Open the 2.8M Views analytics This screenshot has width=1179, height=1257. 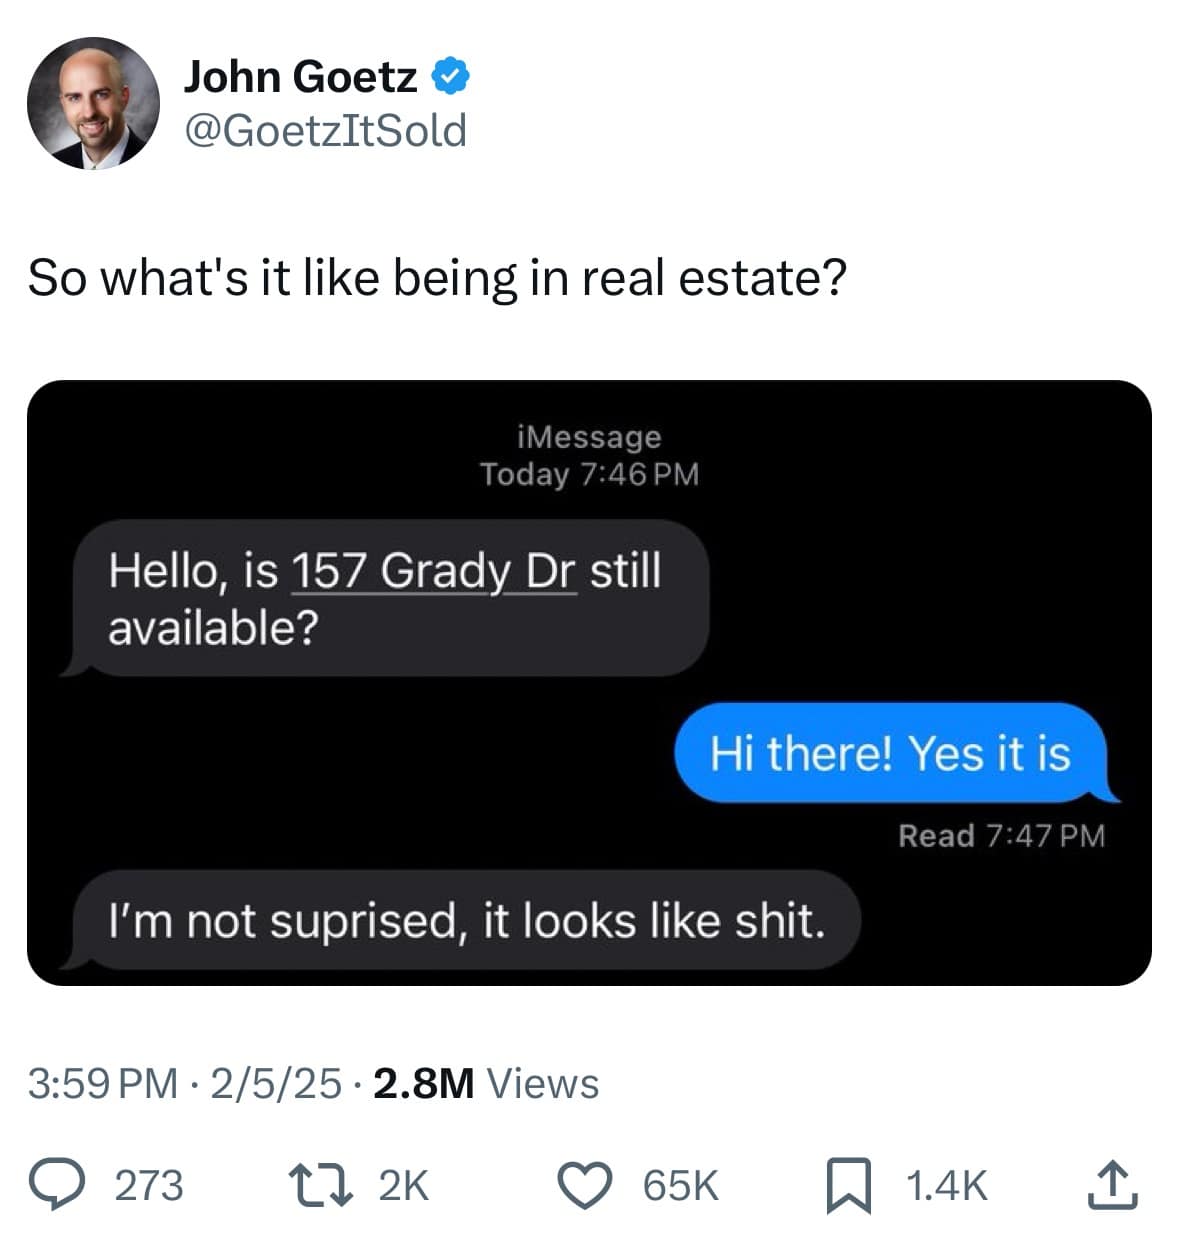(486, 1083)
